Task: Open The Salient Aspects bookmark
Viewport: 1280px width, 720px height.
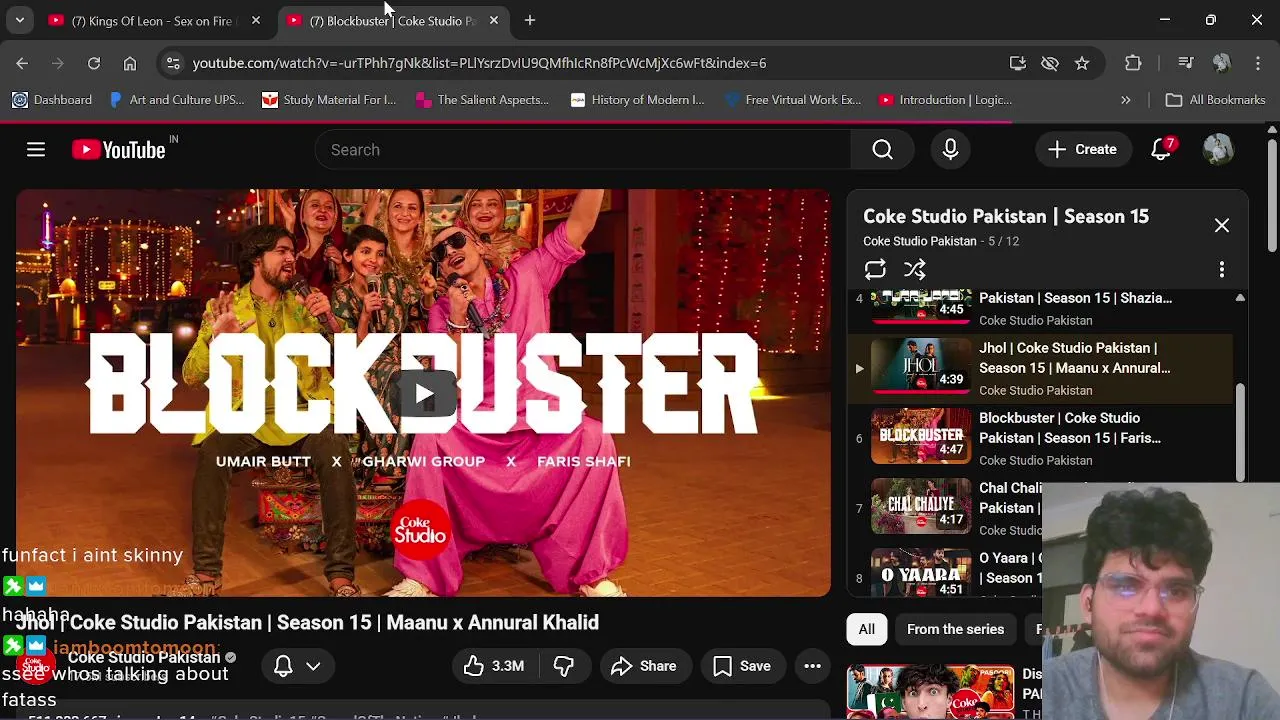Action: [x=482, y=100]
